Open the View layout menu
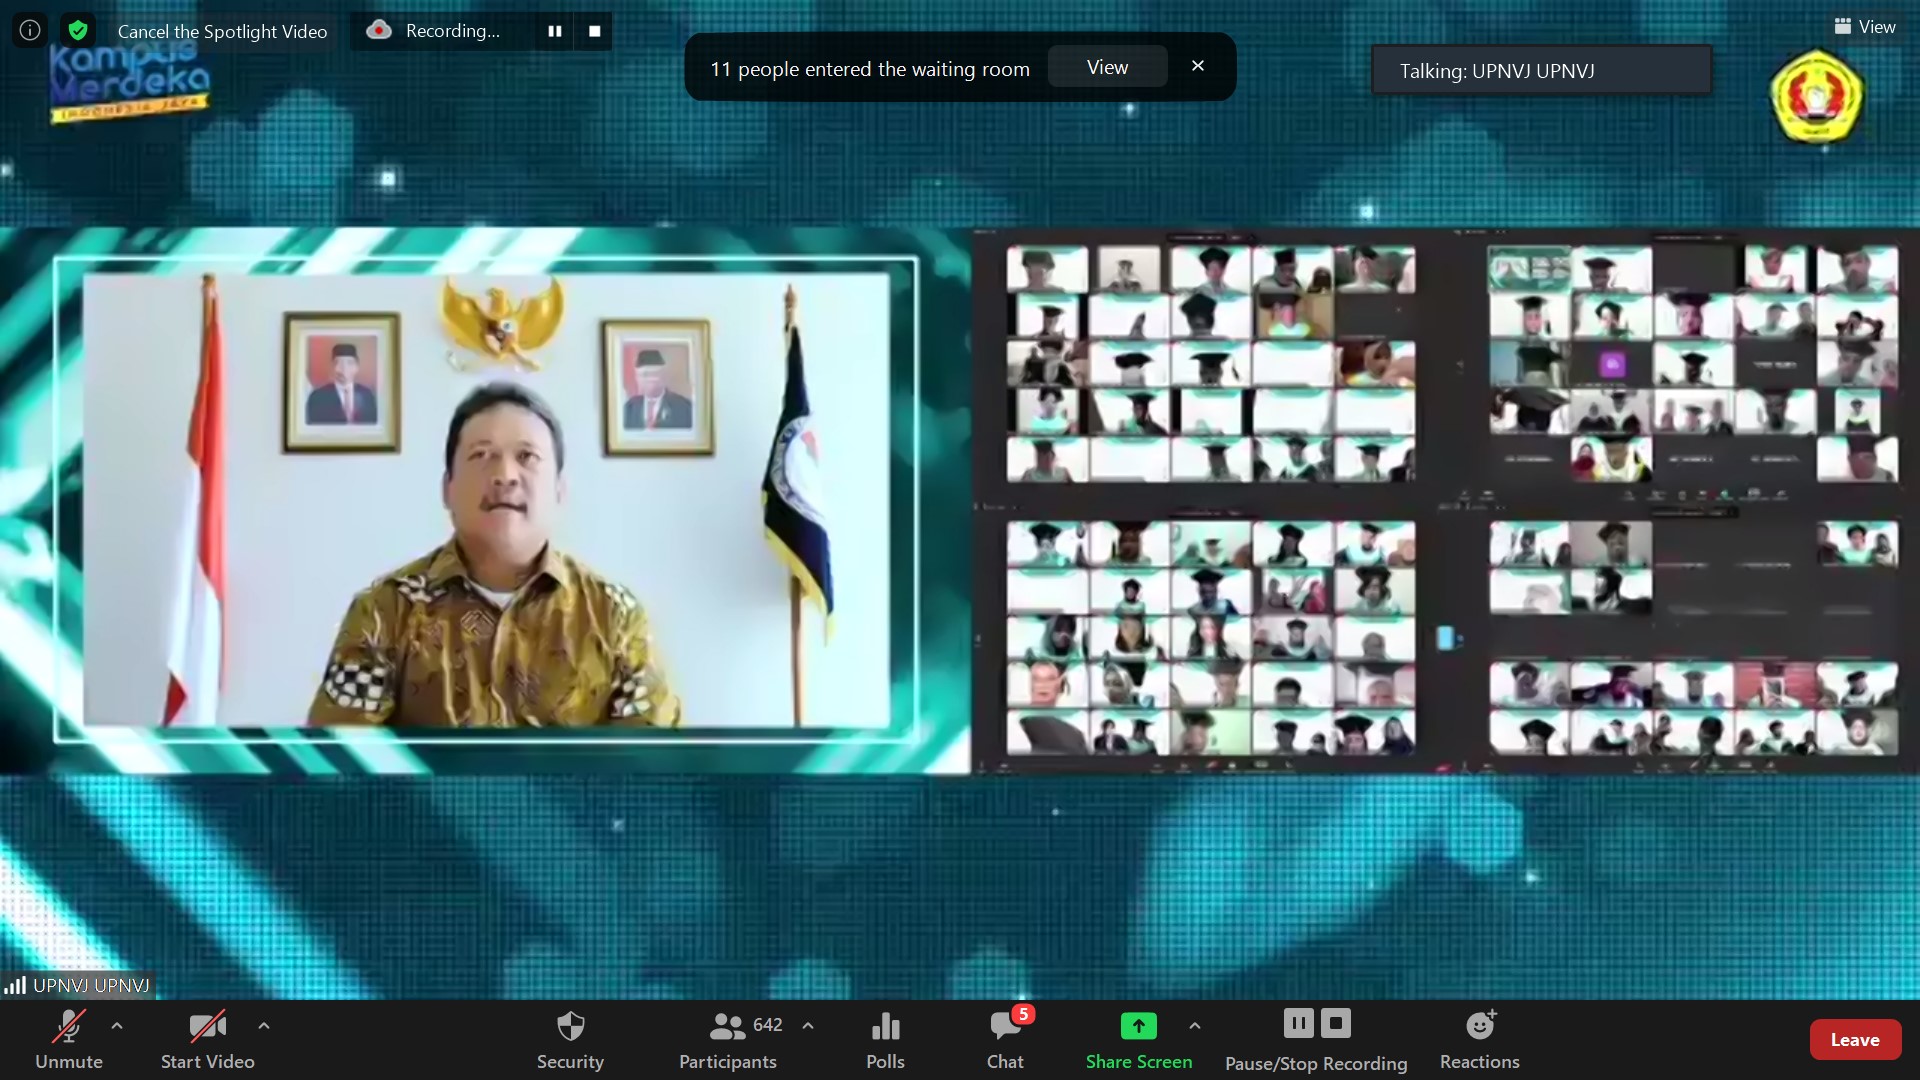This screenshot has width=1920, height=1080. (1865, 27)
